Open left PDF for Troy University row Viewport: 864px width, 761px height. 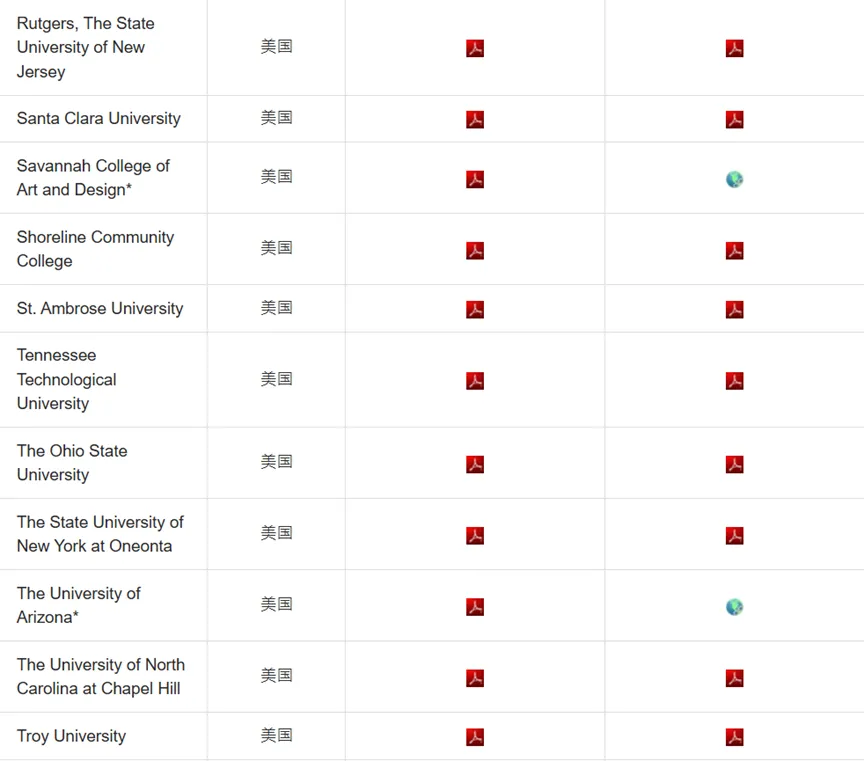475,738
